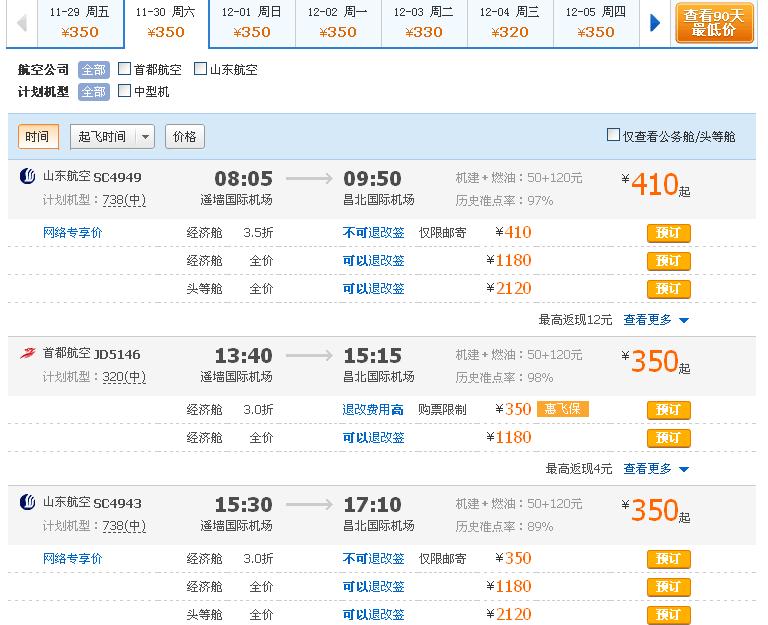Switch to the 12-01 周日 date tab
Image resolution: width=768 pixels, height=625 pixels.
[252, 22]
